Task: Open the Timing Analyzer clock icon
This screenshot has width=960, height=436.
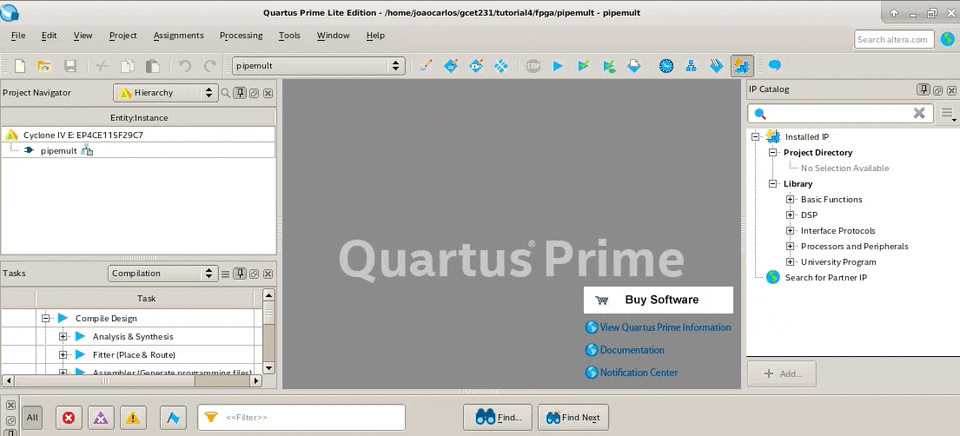Action: coord(666,66)
